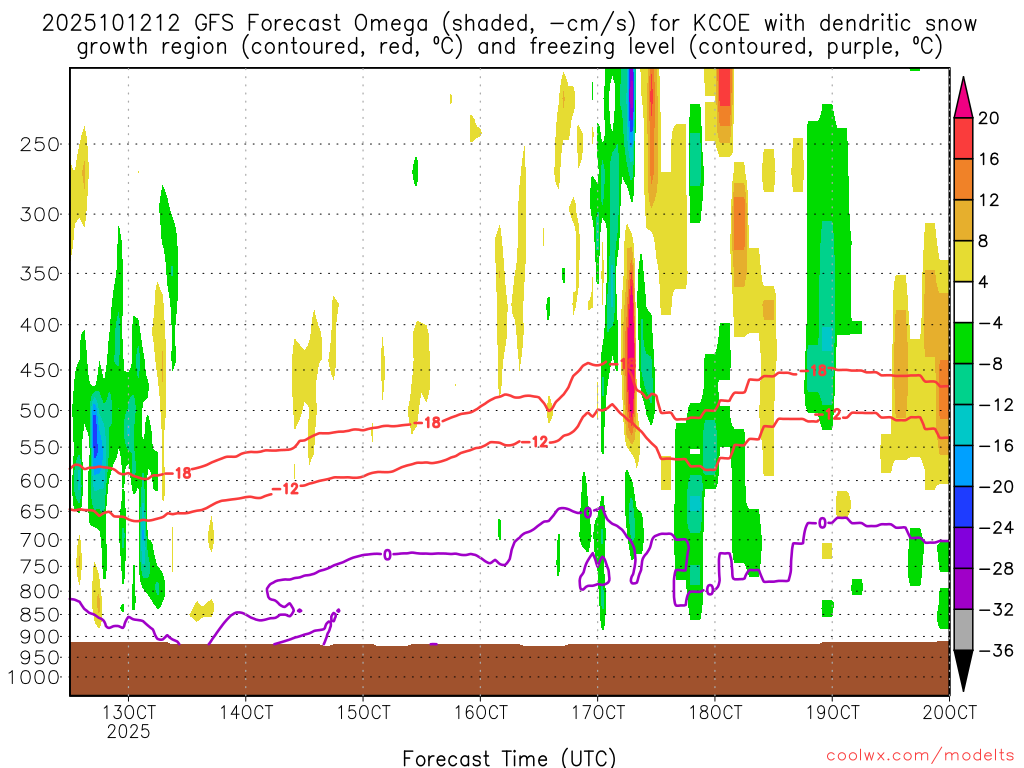Click the gray color bar segment between -32 and -36
The image size is (1024, 768).
(963, 630)
